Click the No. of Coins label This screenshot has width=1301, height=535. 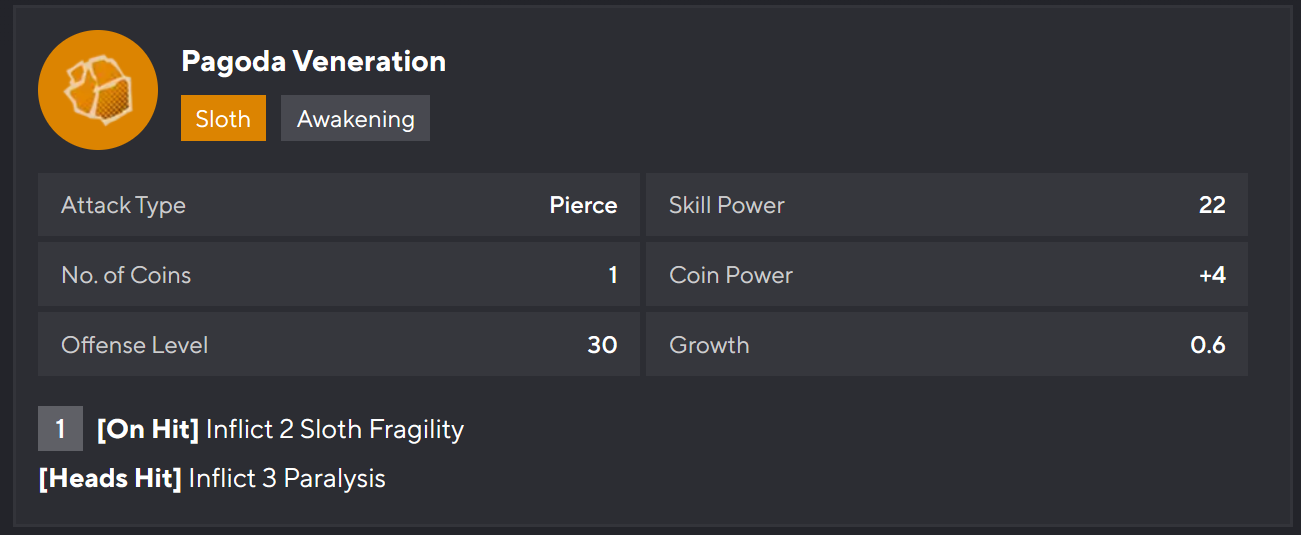click(x=126, y=275)
